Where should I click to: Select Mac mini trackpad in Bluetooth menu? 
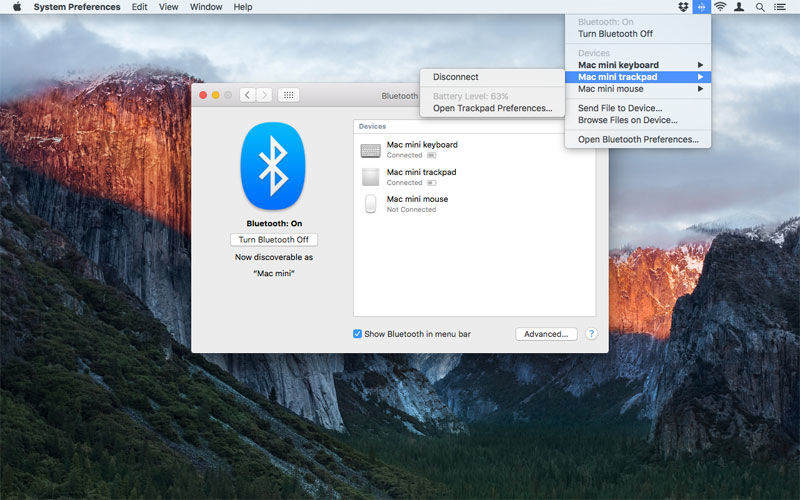[638, 77]
